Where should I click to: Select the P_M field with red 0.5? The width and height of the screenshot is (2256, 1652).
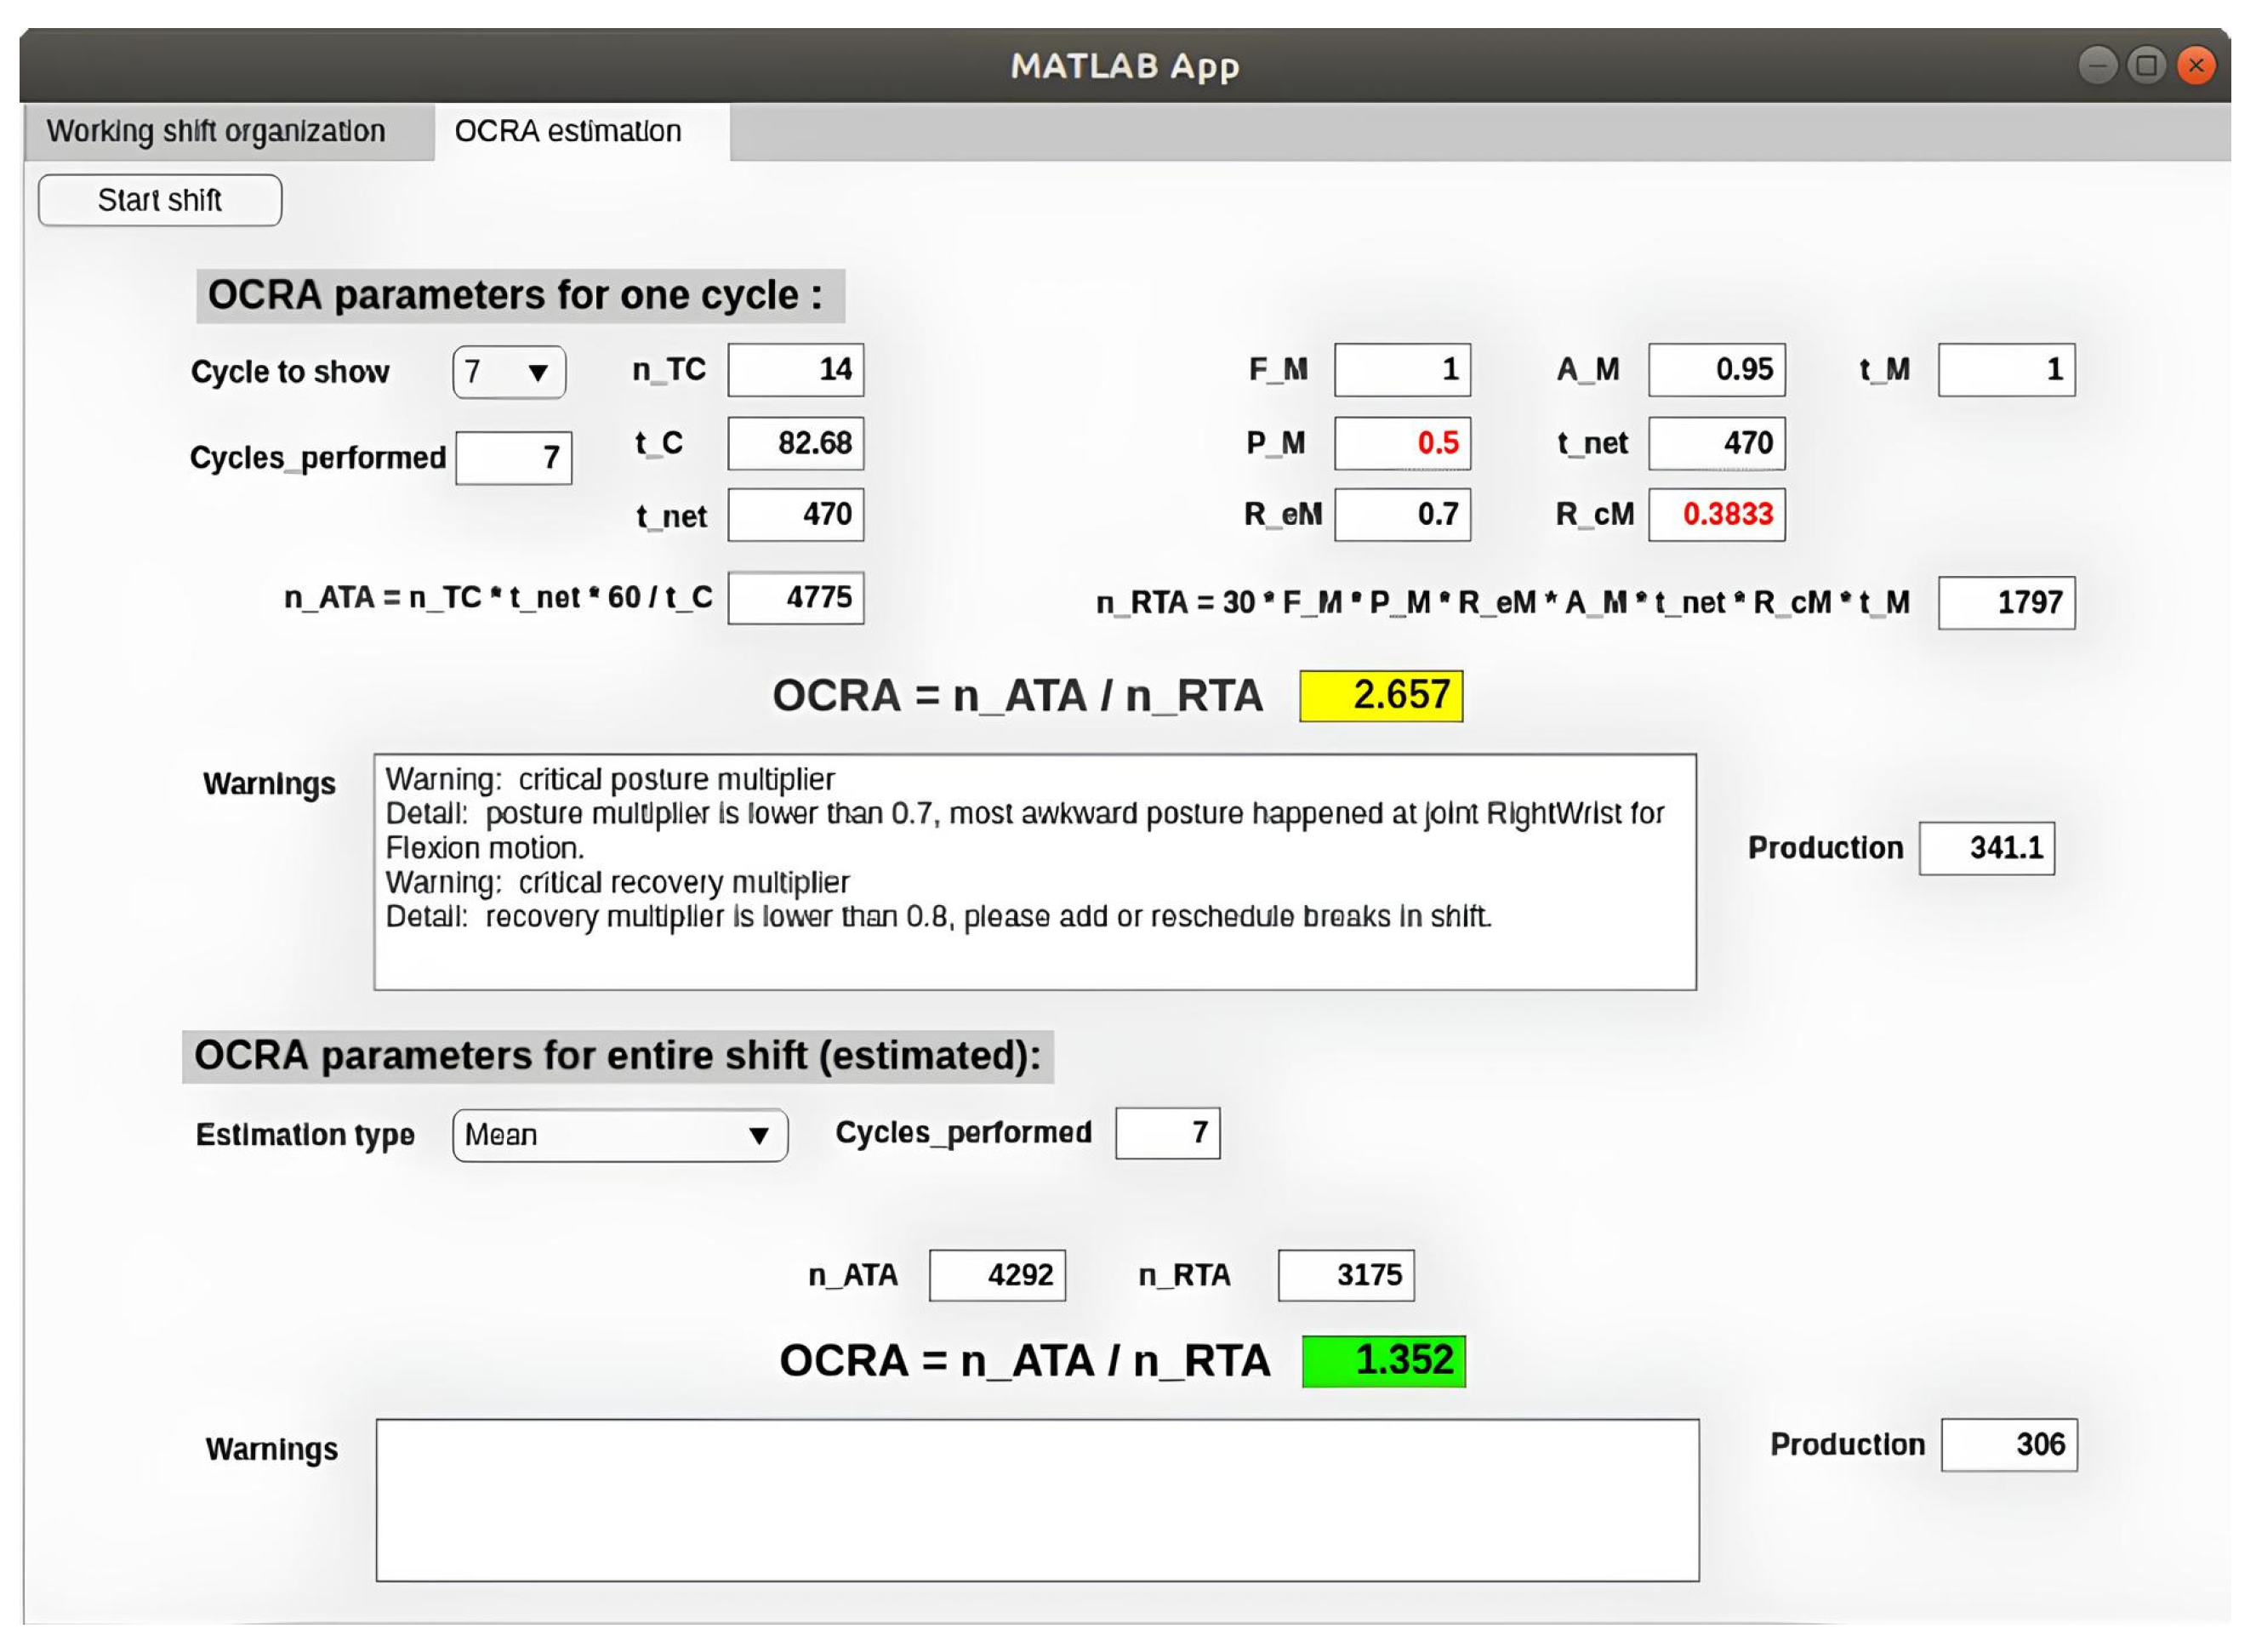(x=1402, y=443)
